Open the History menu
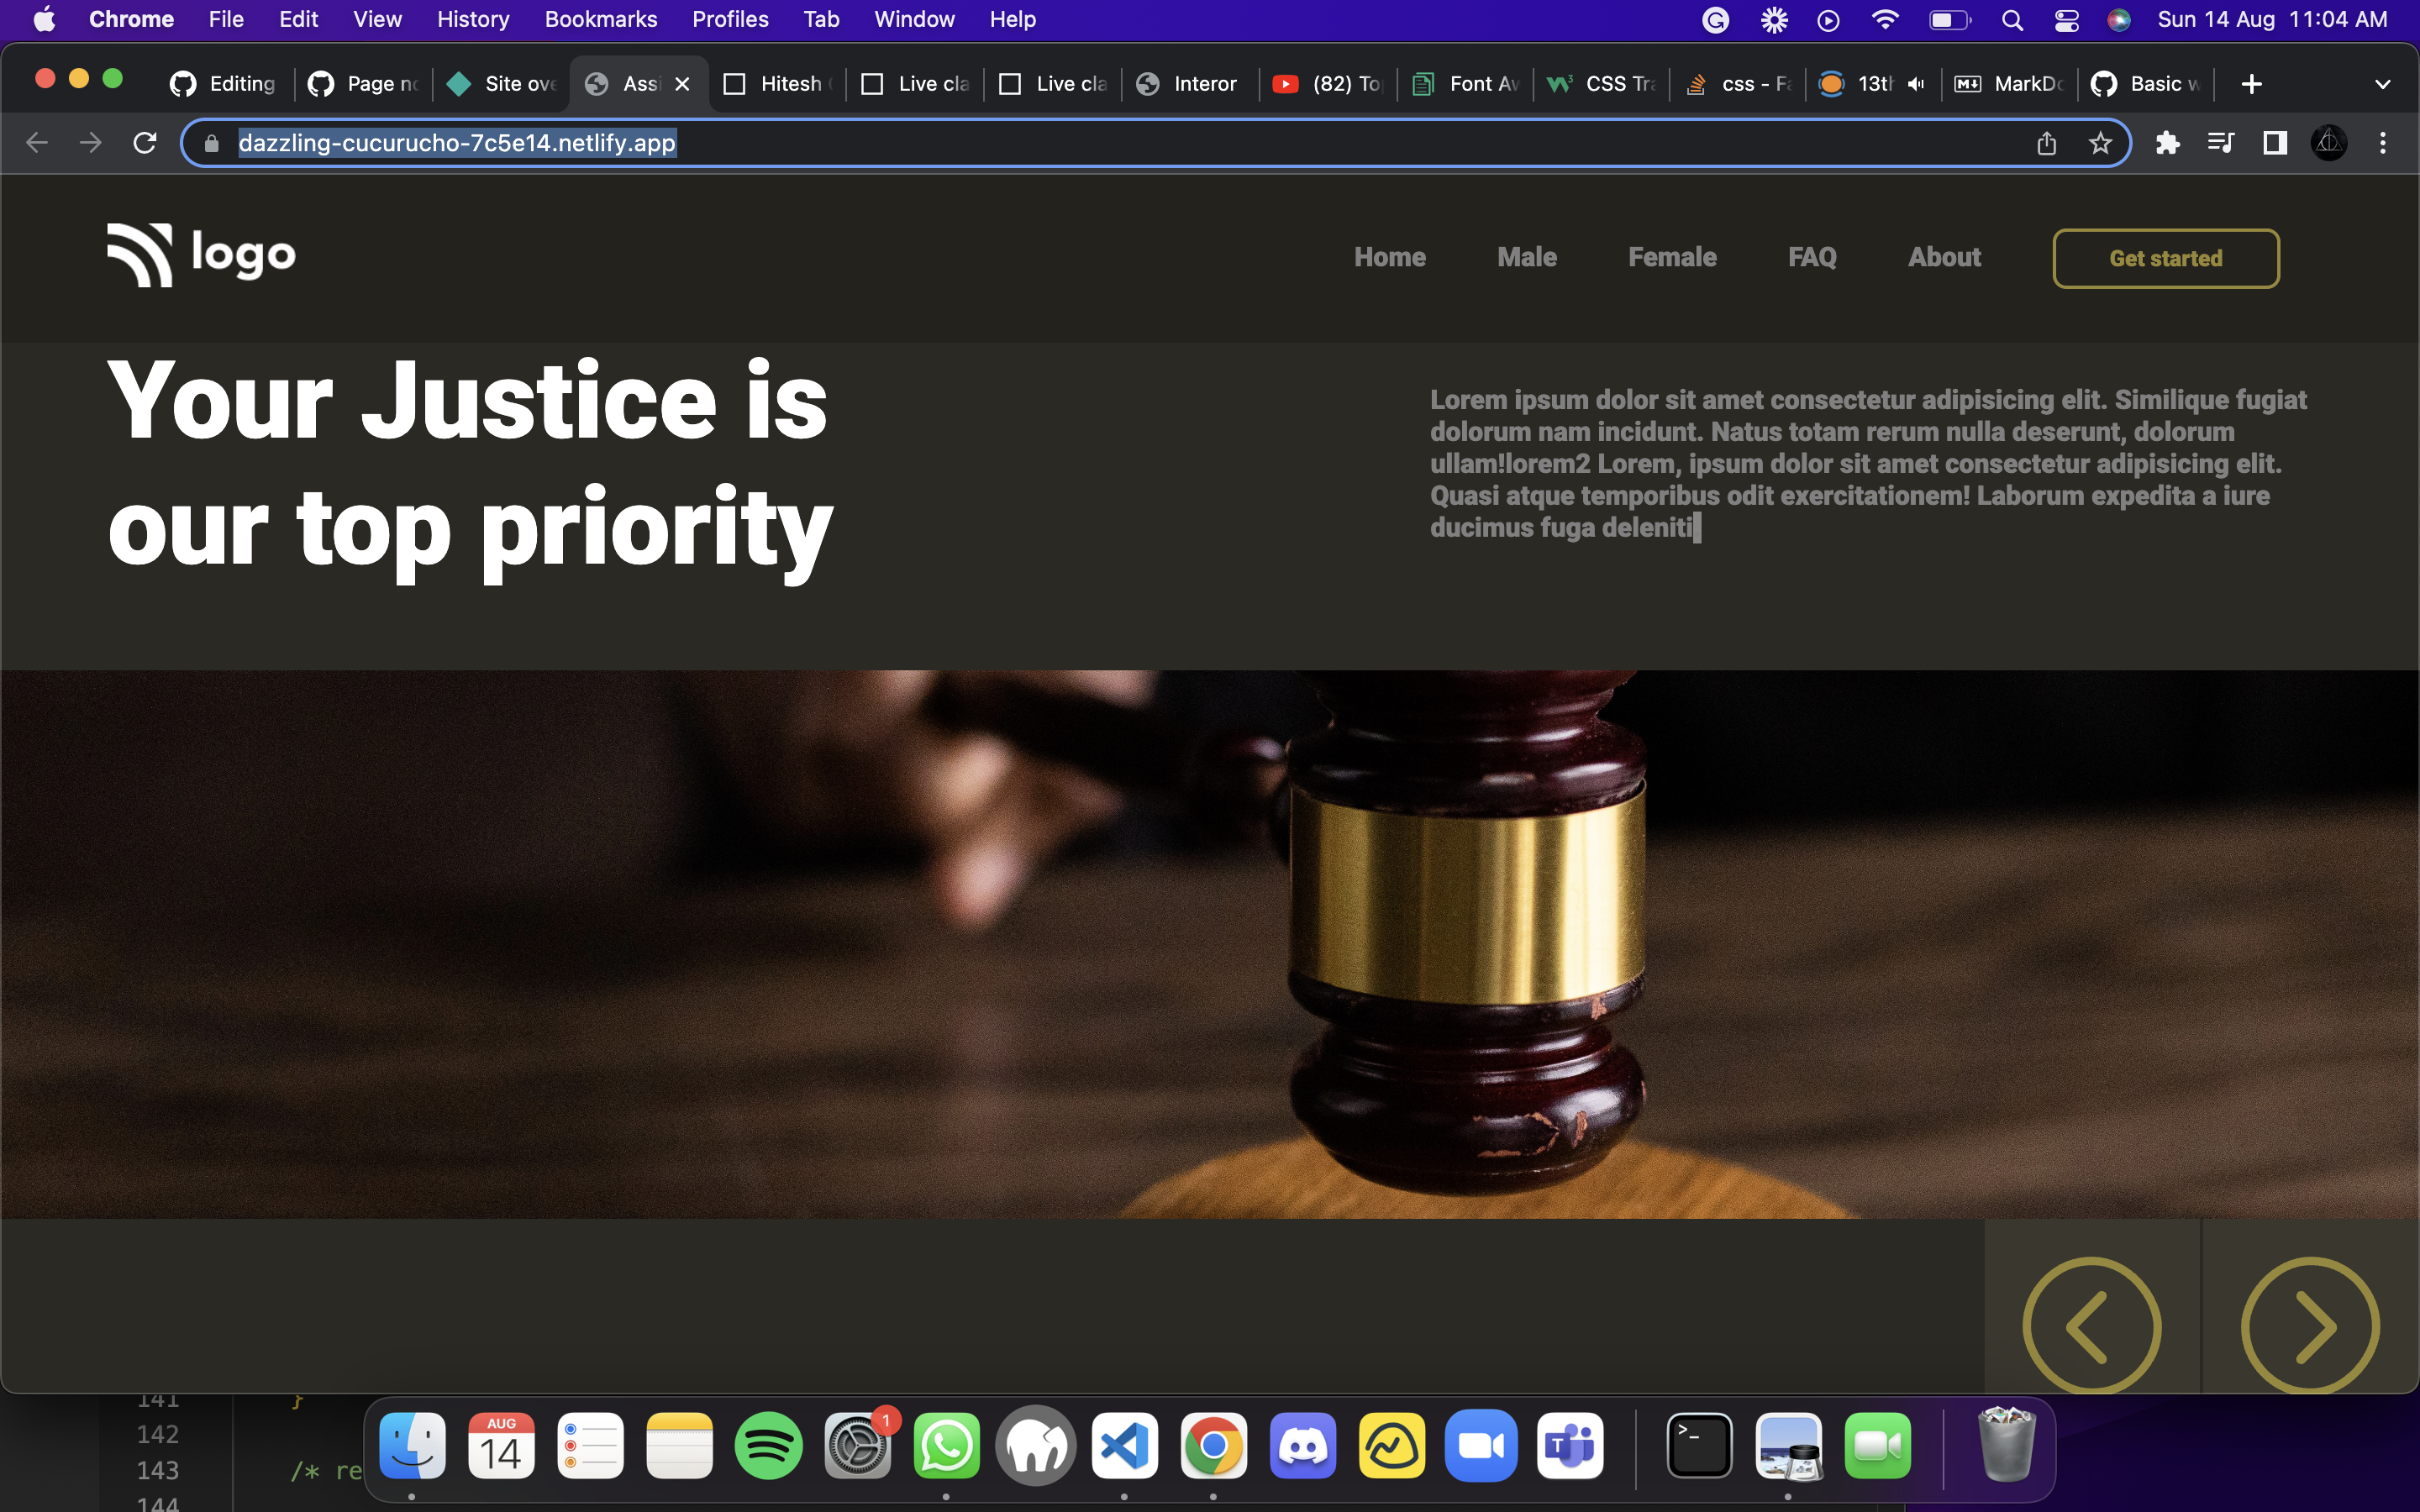Image resolution: width=2420 pixels, height=1512 pixels. coord(473,19)
